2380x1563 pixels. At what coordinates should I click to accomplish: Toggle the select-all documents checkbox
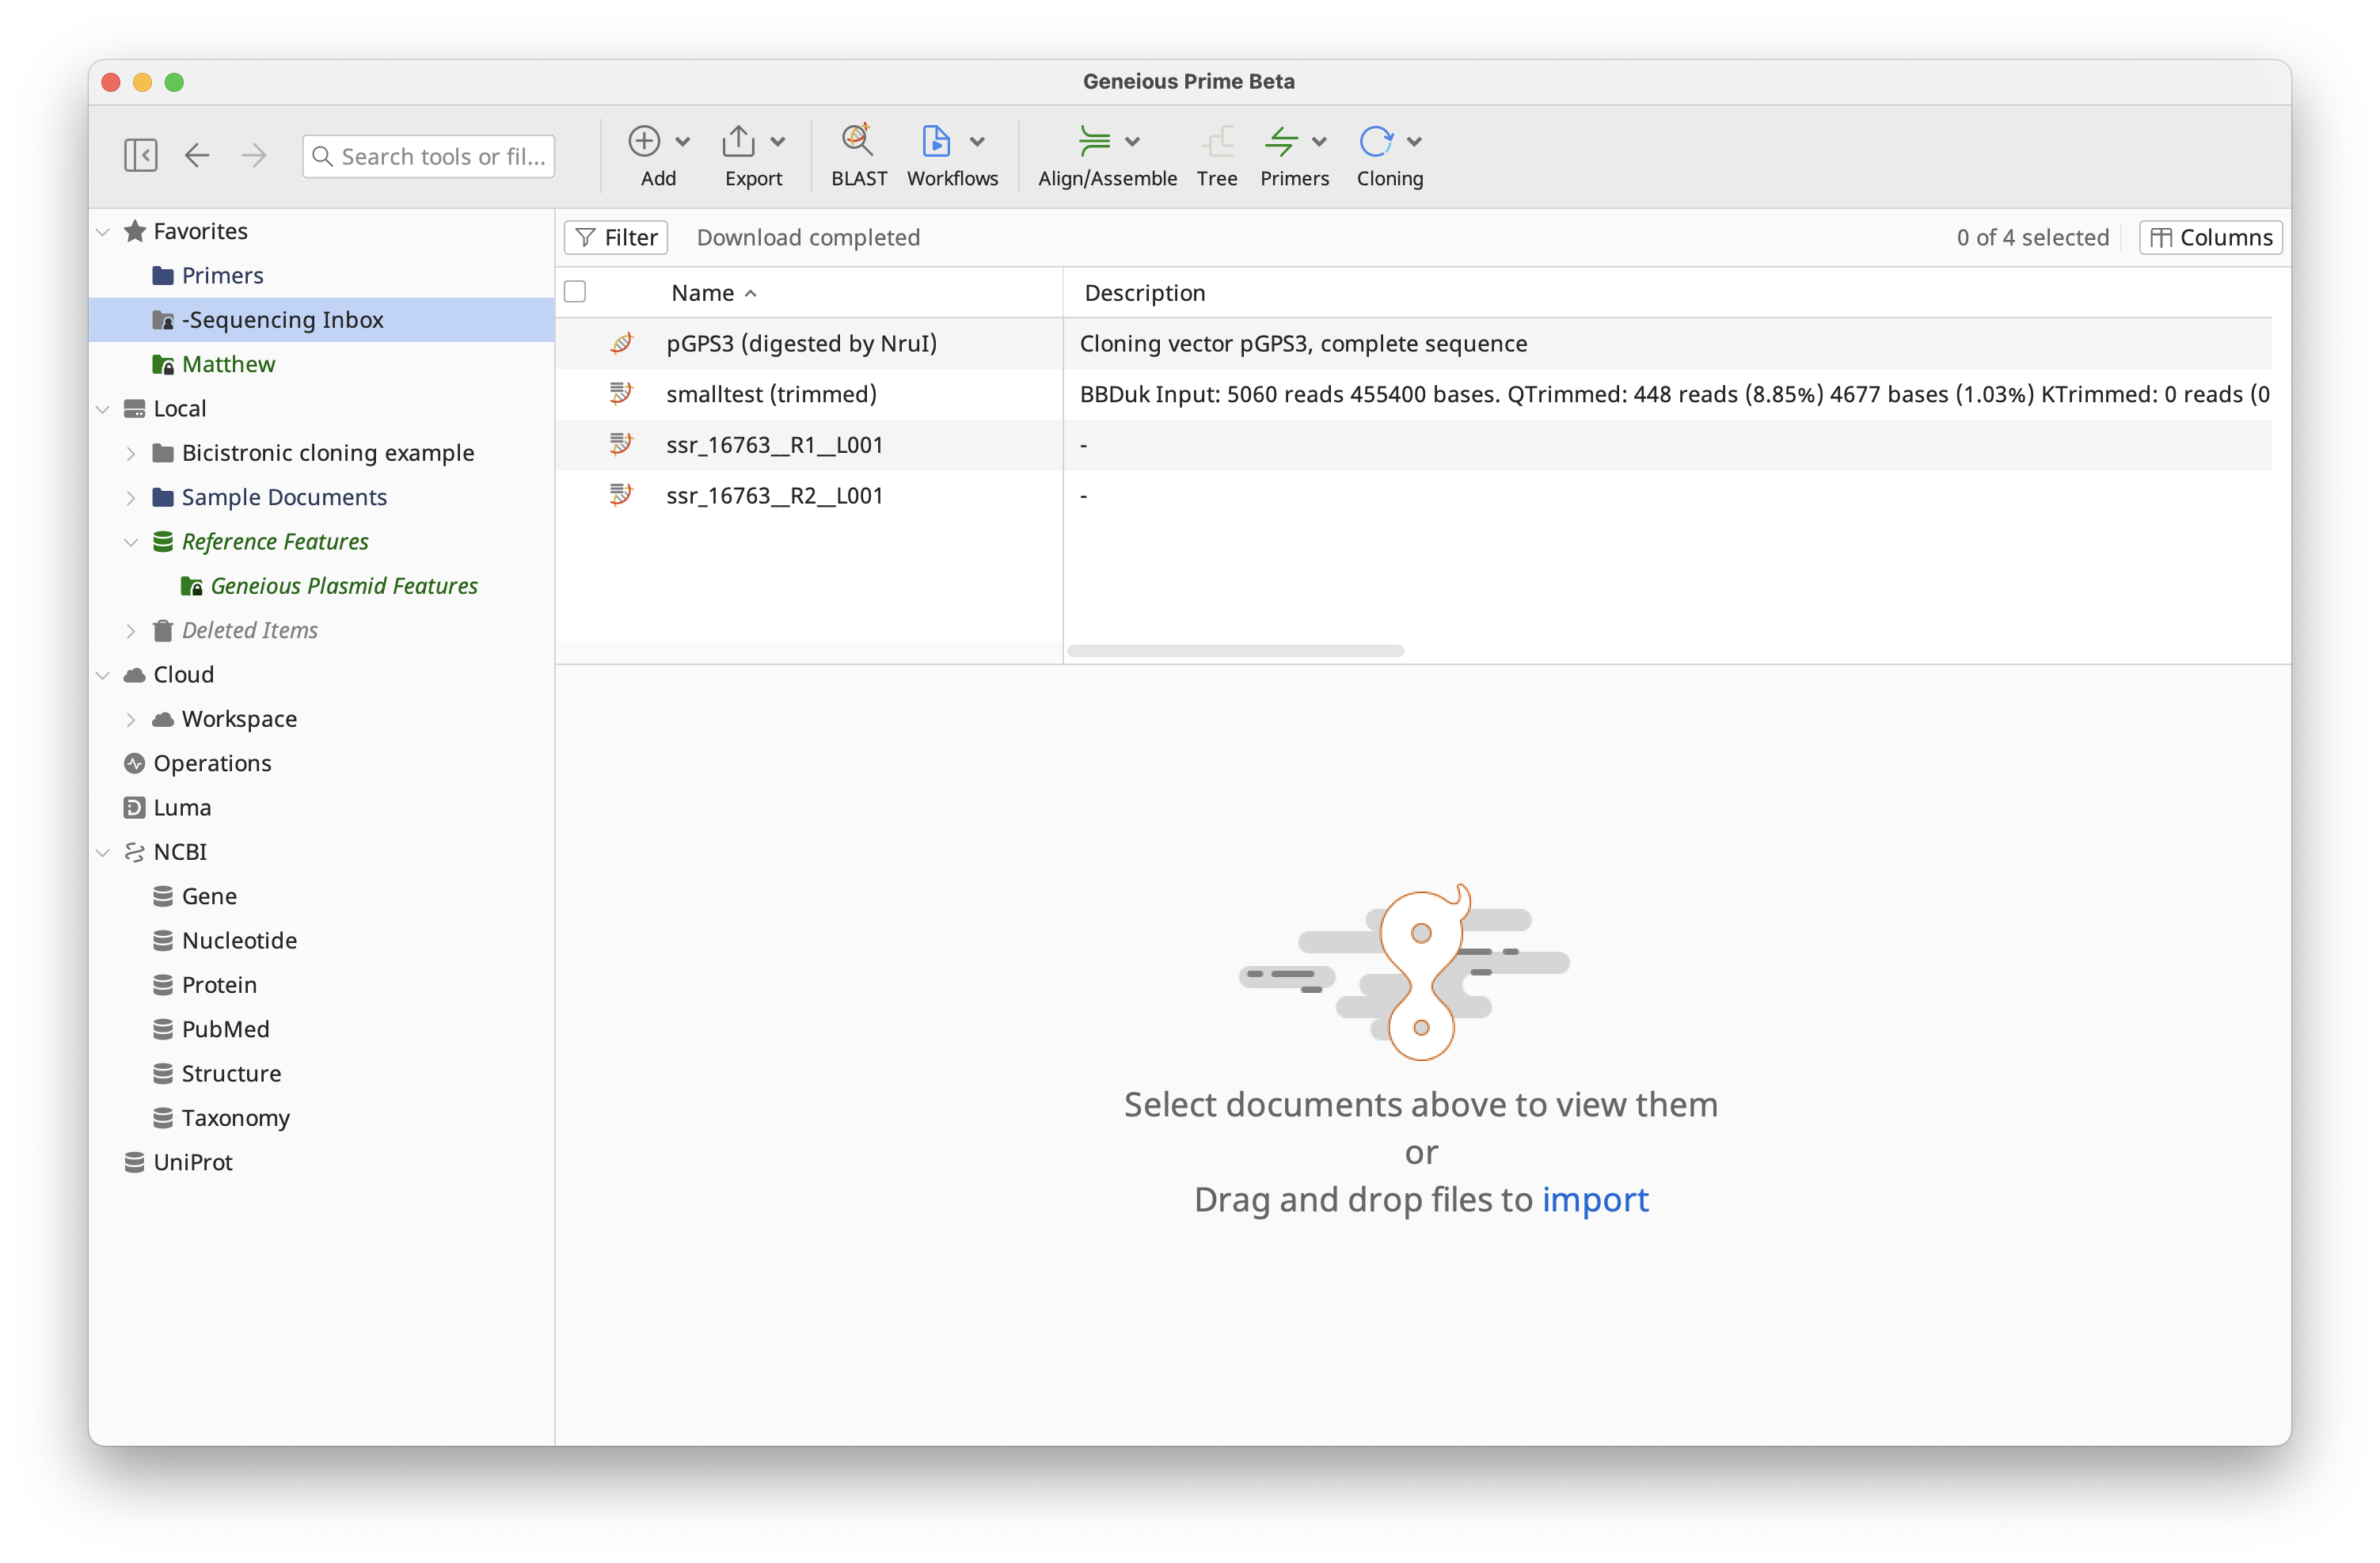(575, 292)
